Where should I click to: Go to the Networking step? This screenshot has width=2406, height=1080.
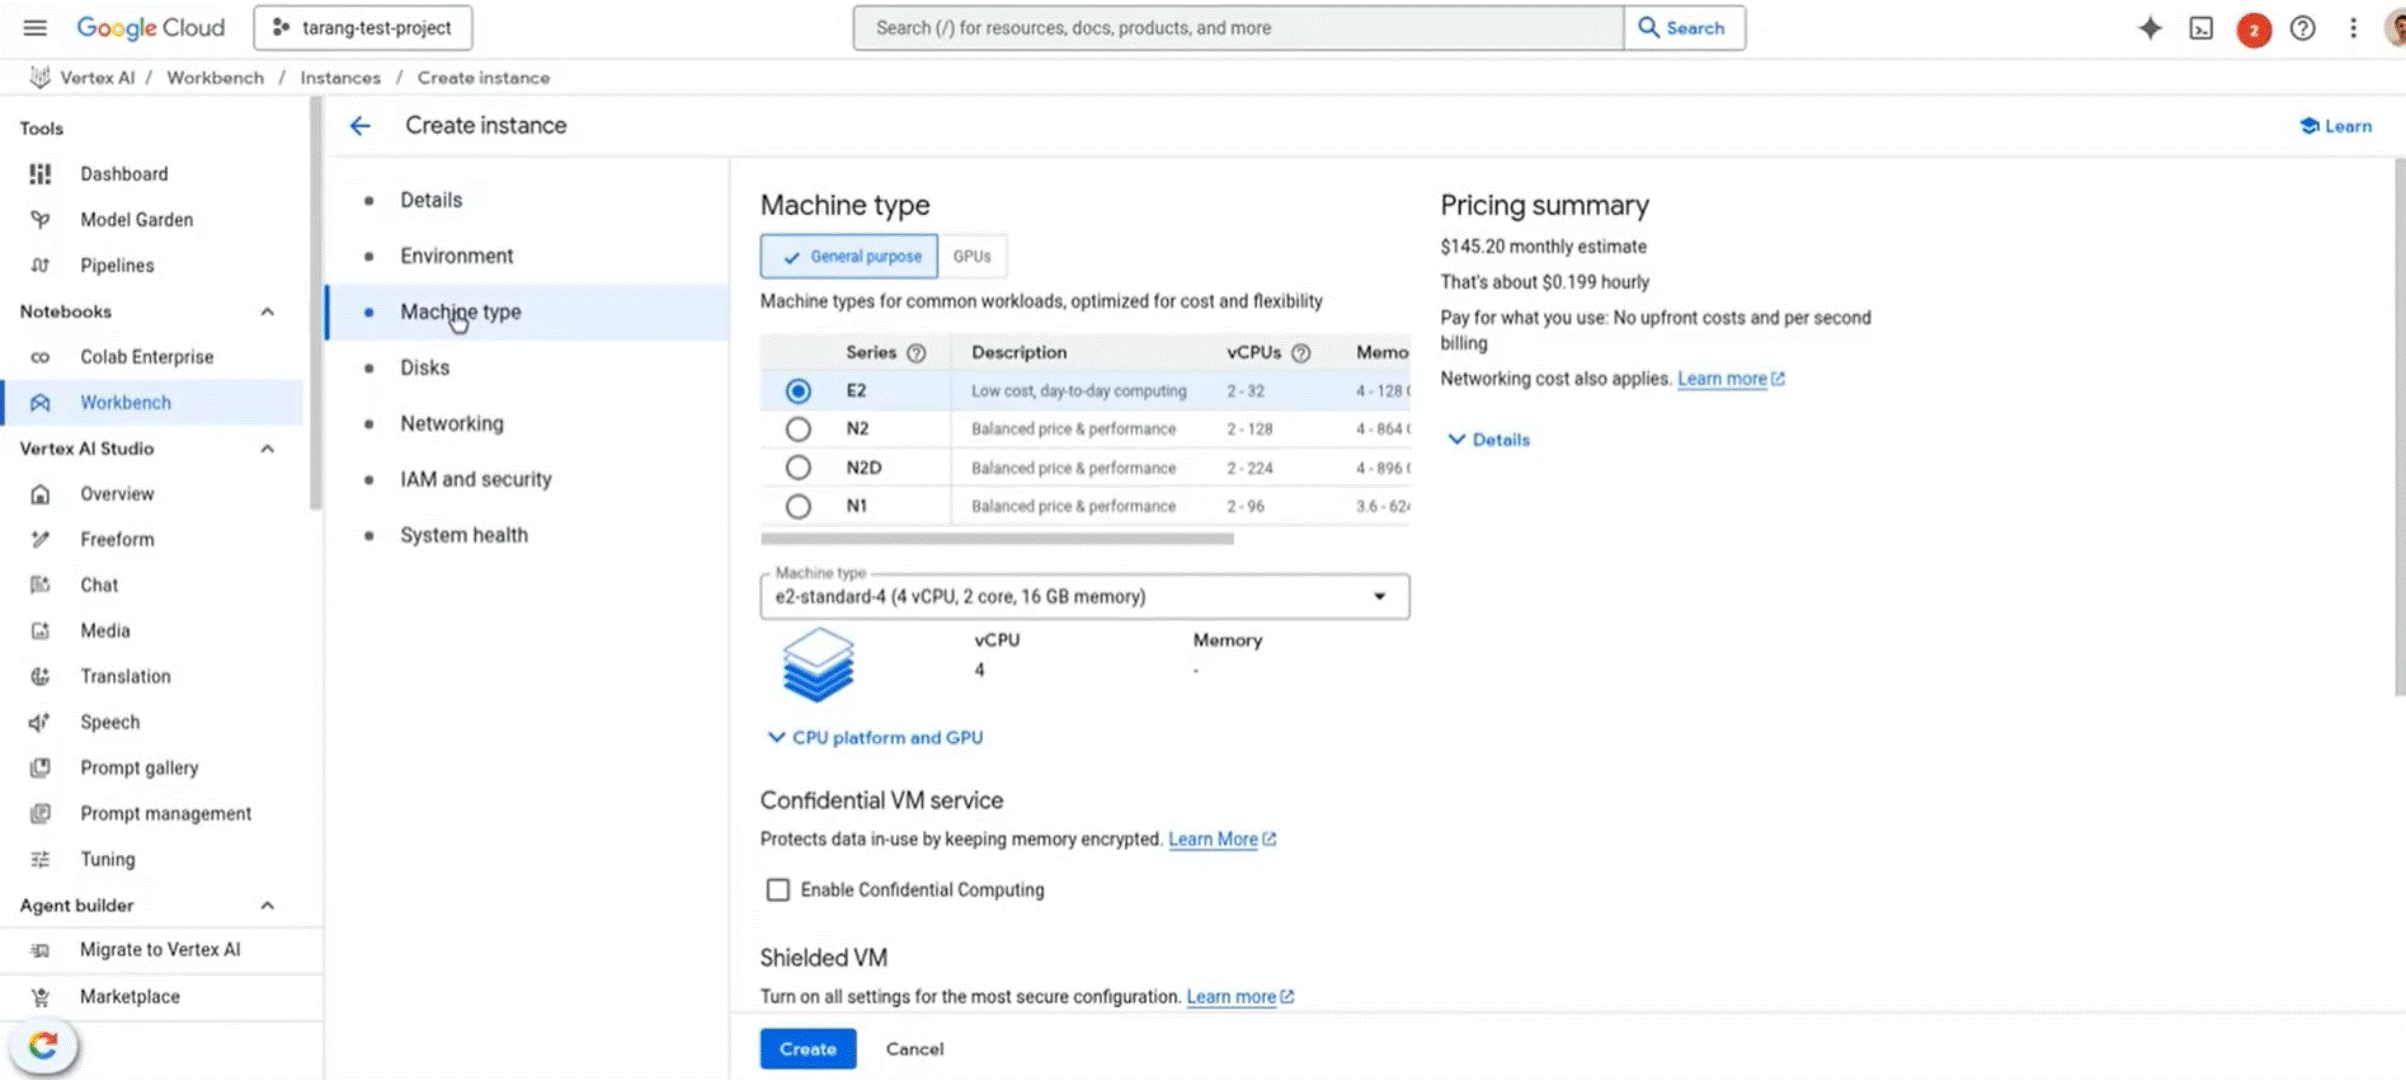[x=452, y=423]
